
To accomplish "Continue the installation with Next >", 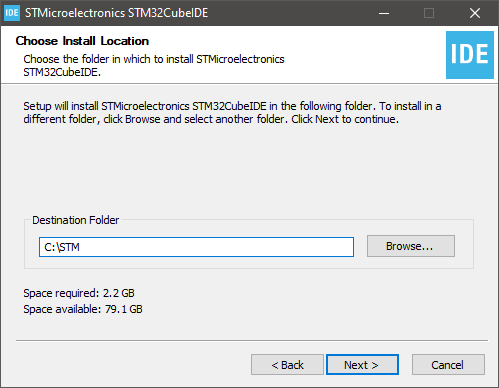I will [362, 365].
